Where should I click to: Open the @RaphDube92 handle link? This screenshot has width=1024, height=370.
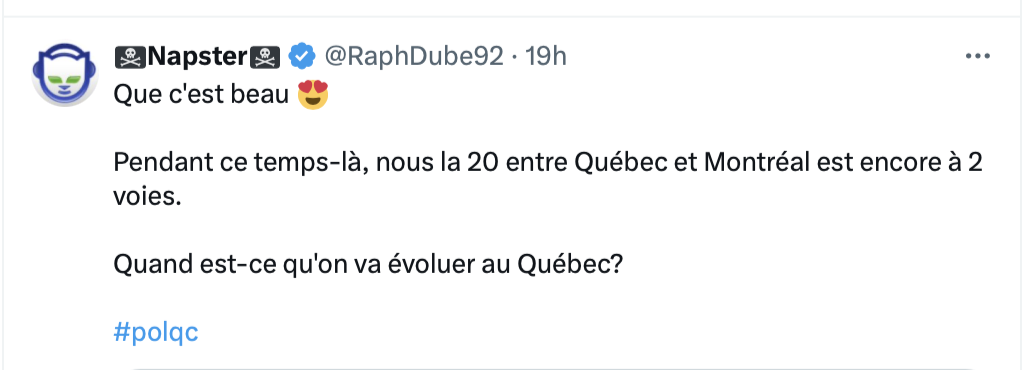point(414,57)
